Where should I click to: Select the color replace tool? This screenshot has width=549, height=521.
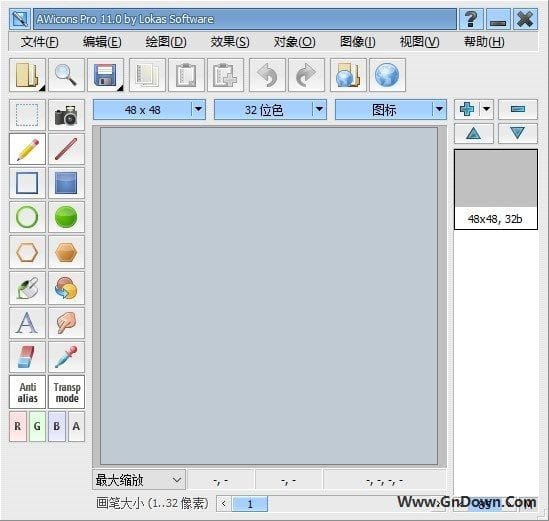coord(66,288)
